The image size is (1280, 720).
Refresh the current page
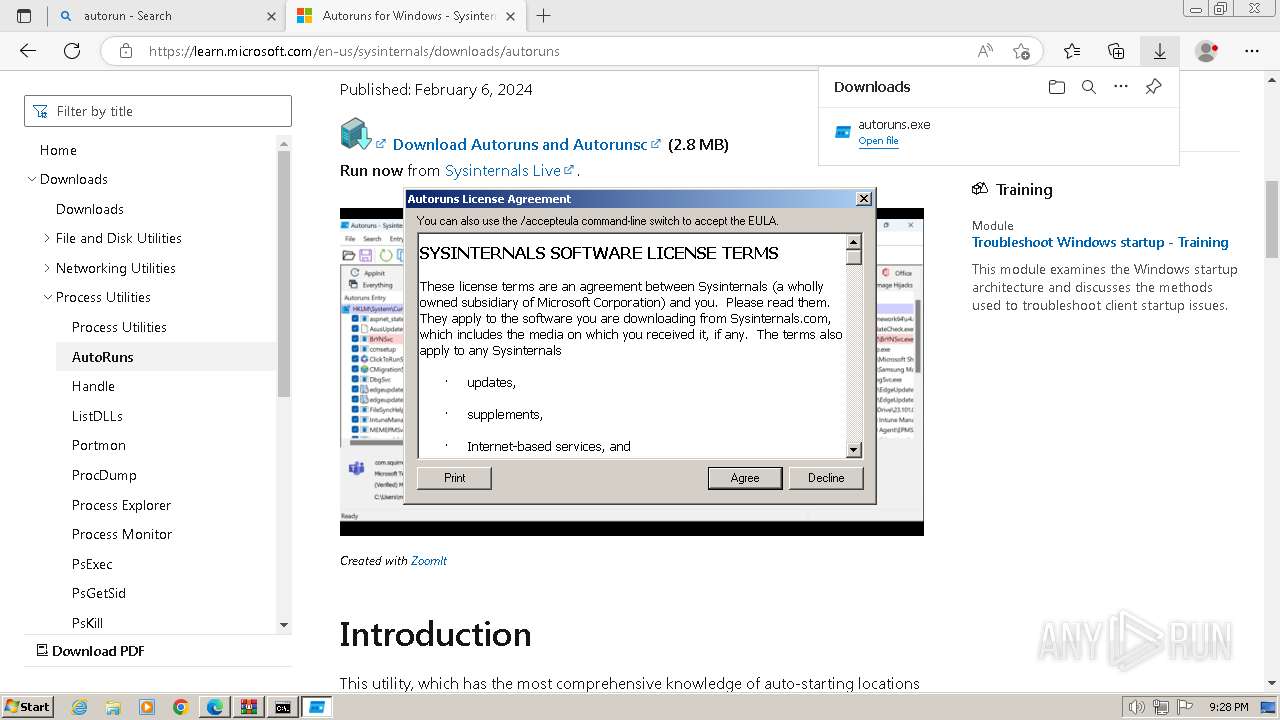pos(72,51)
